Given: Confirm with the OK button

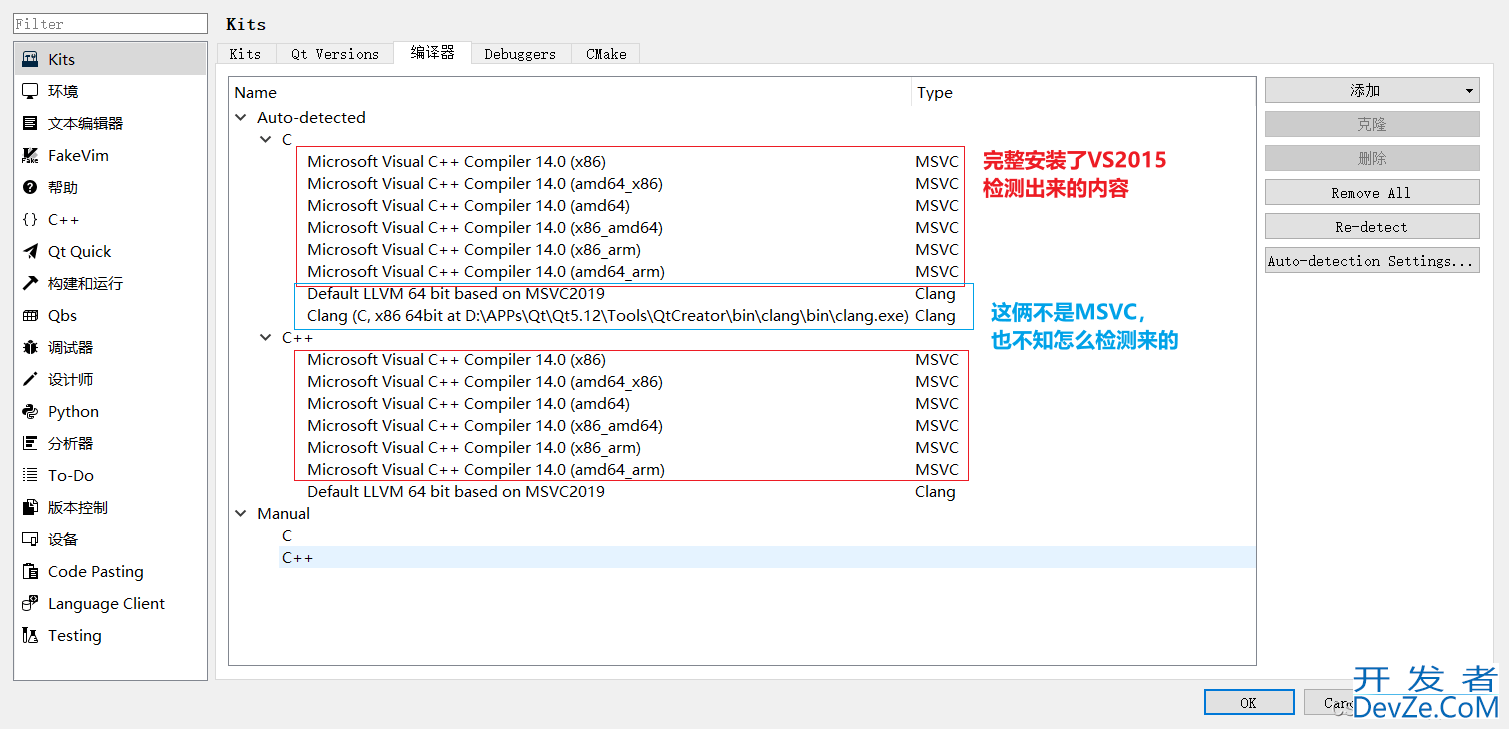Looking at the screenshot, I should coord(1249,702).
